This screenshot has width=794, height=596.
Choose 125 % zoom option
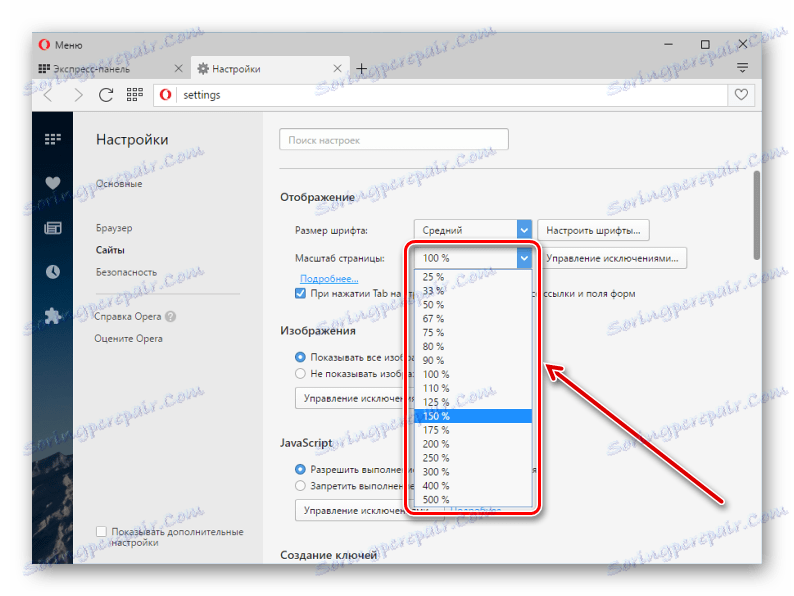pyautogui.click(x=473, y=402)
